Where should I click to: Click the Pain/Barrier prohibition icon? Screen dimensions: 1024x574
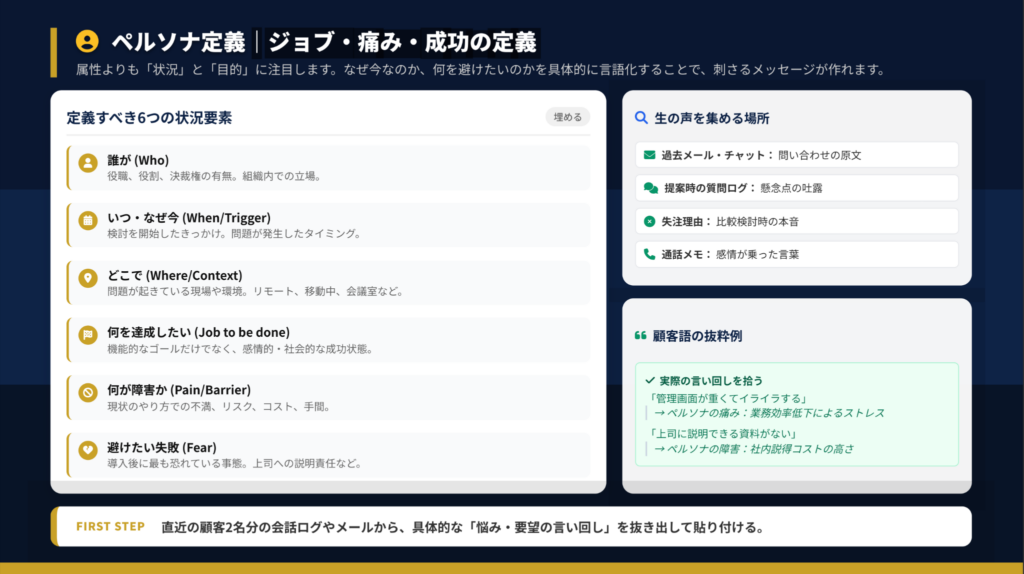pyautogui.click(x=88, y=393)
